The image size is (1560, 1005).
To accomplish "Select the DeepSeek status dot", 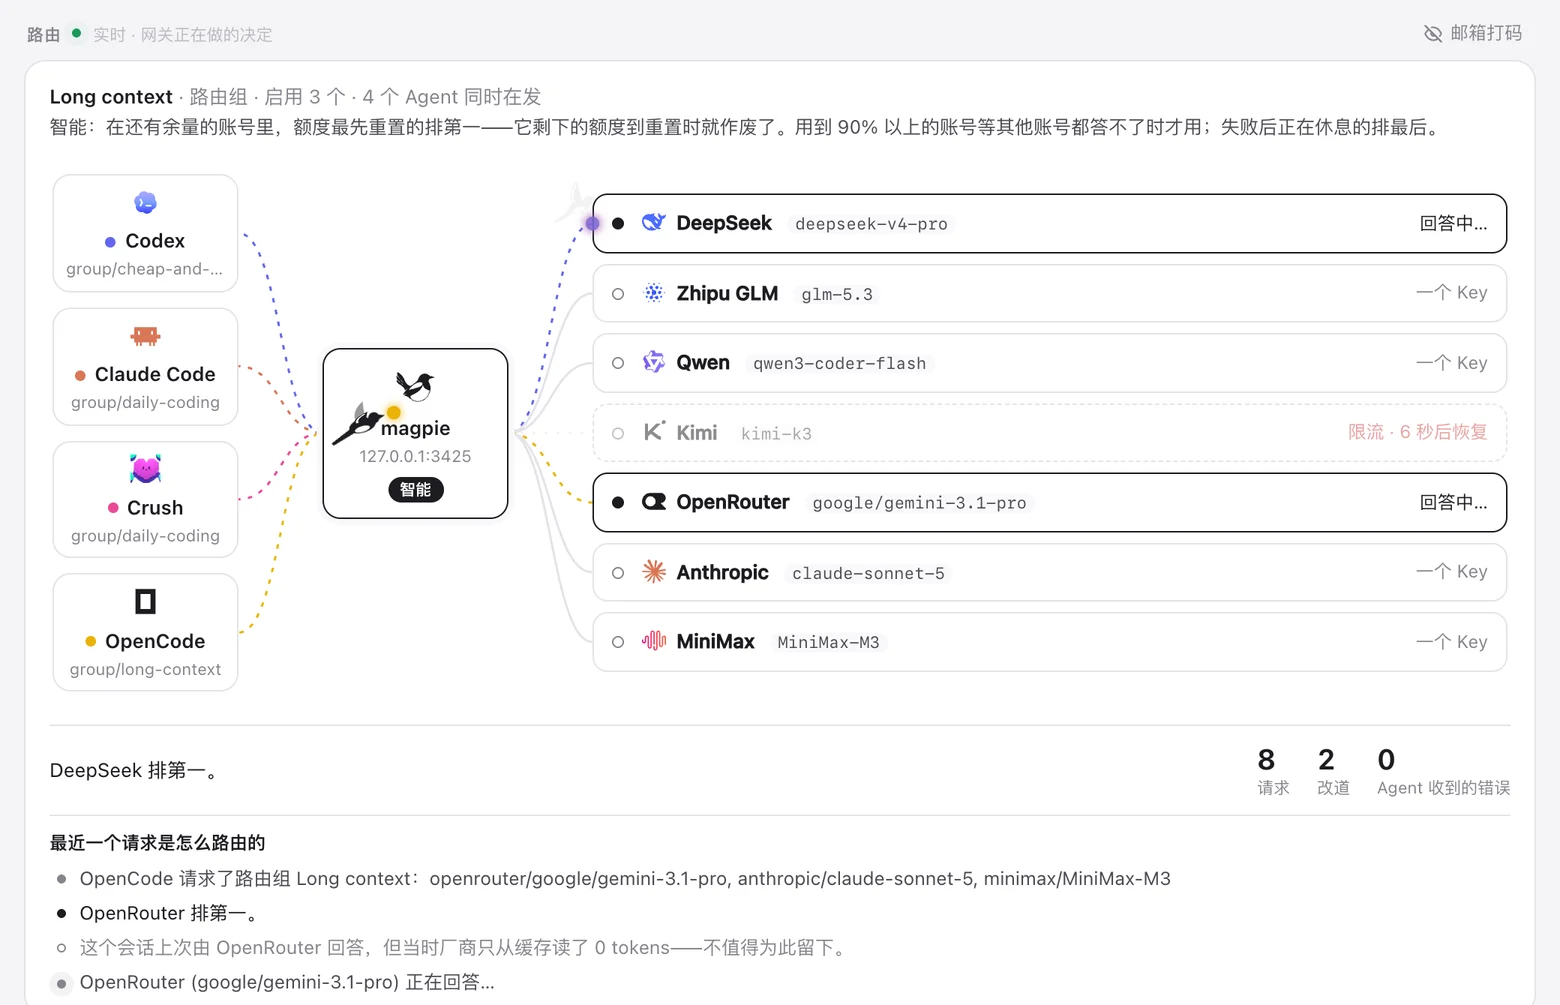I will (x=618, y=223).
